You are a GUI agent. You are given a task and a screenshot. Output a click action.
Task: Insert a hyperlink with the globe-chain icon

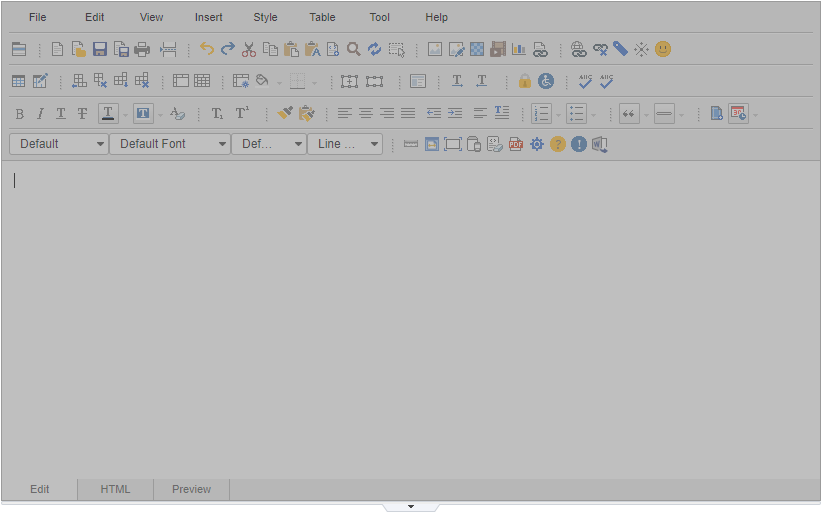pyautogui.click(x=578, y=49)
